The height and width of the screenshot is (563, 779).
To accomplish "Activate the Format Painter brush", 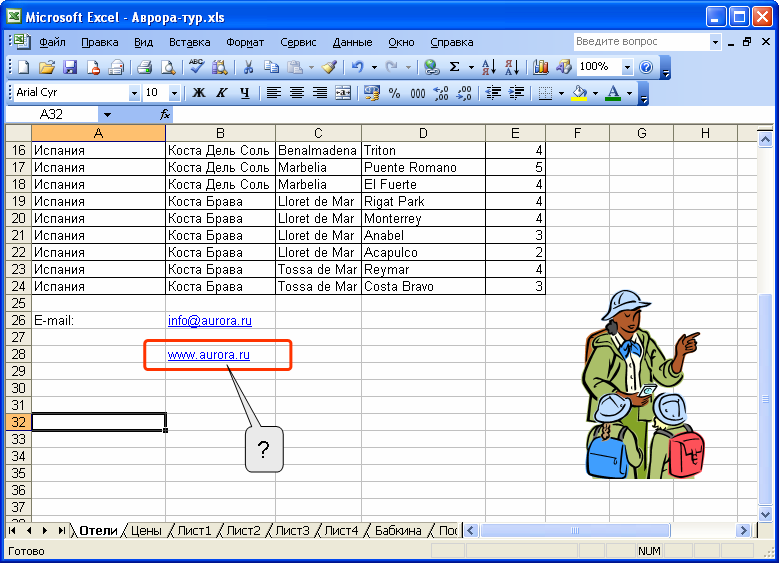I will [330, 67].
